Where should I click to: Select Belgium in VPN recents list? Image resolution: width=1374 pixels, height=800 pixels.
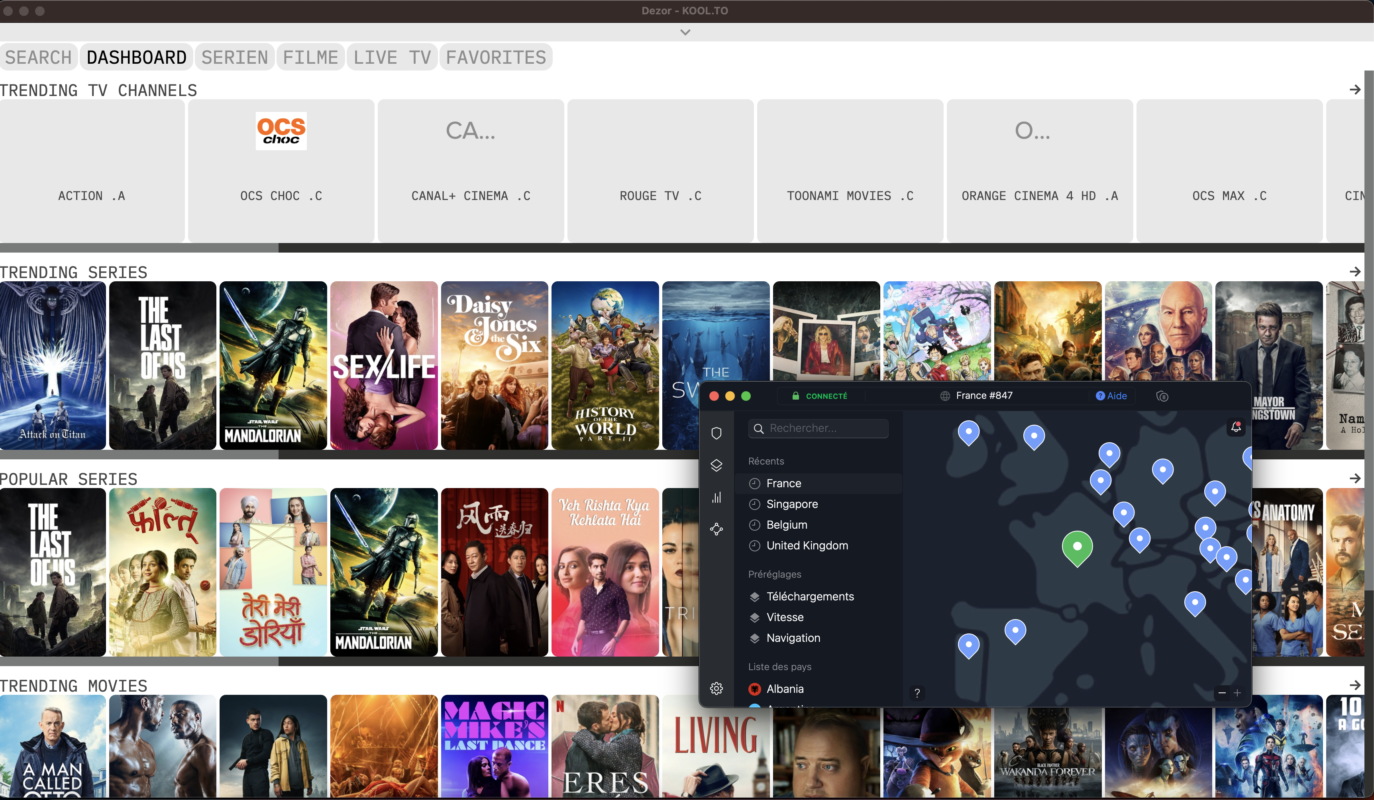coord(818,525)
